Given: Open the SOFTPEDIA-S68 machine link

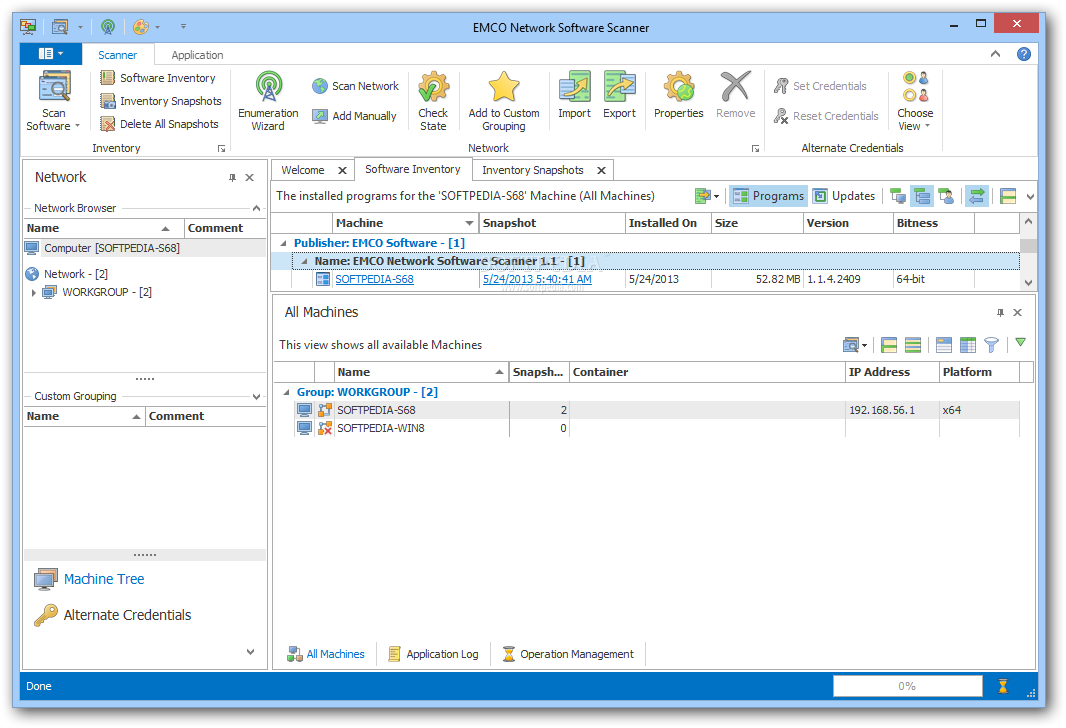Looking at the screenshot, I should pos(375,279).
